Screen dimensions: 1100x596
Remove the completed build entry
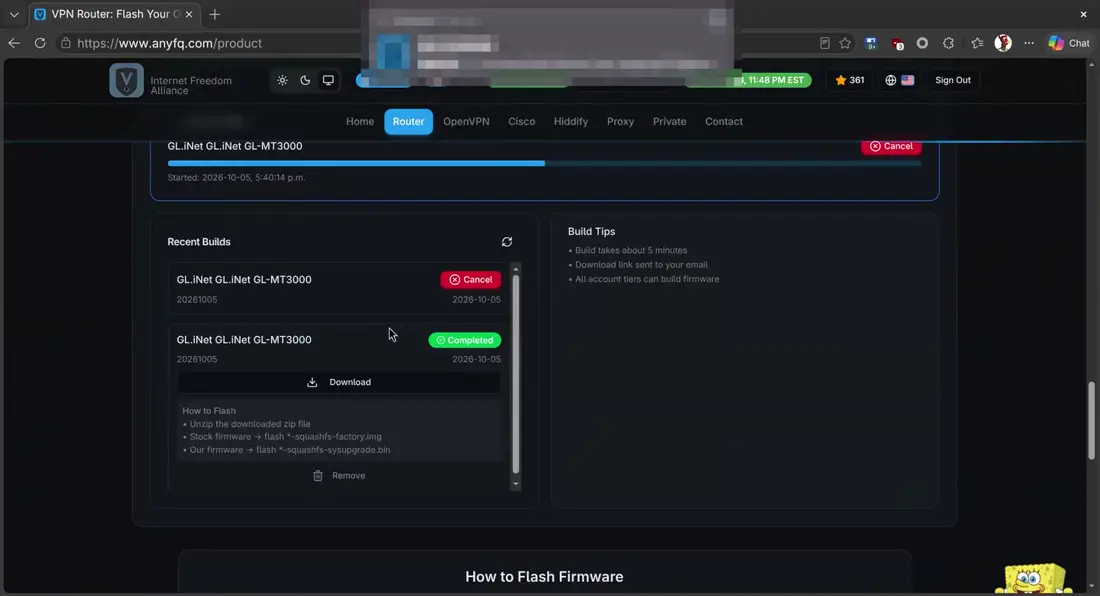pyautogui.click(x=339, y=475)
